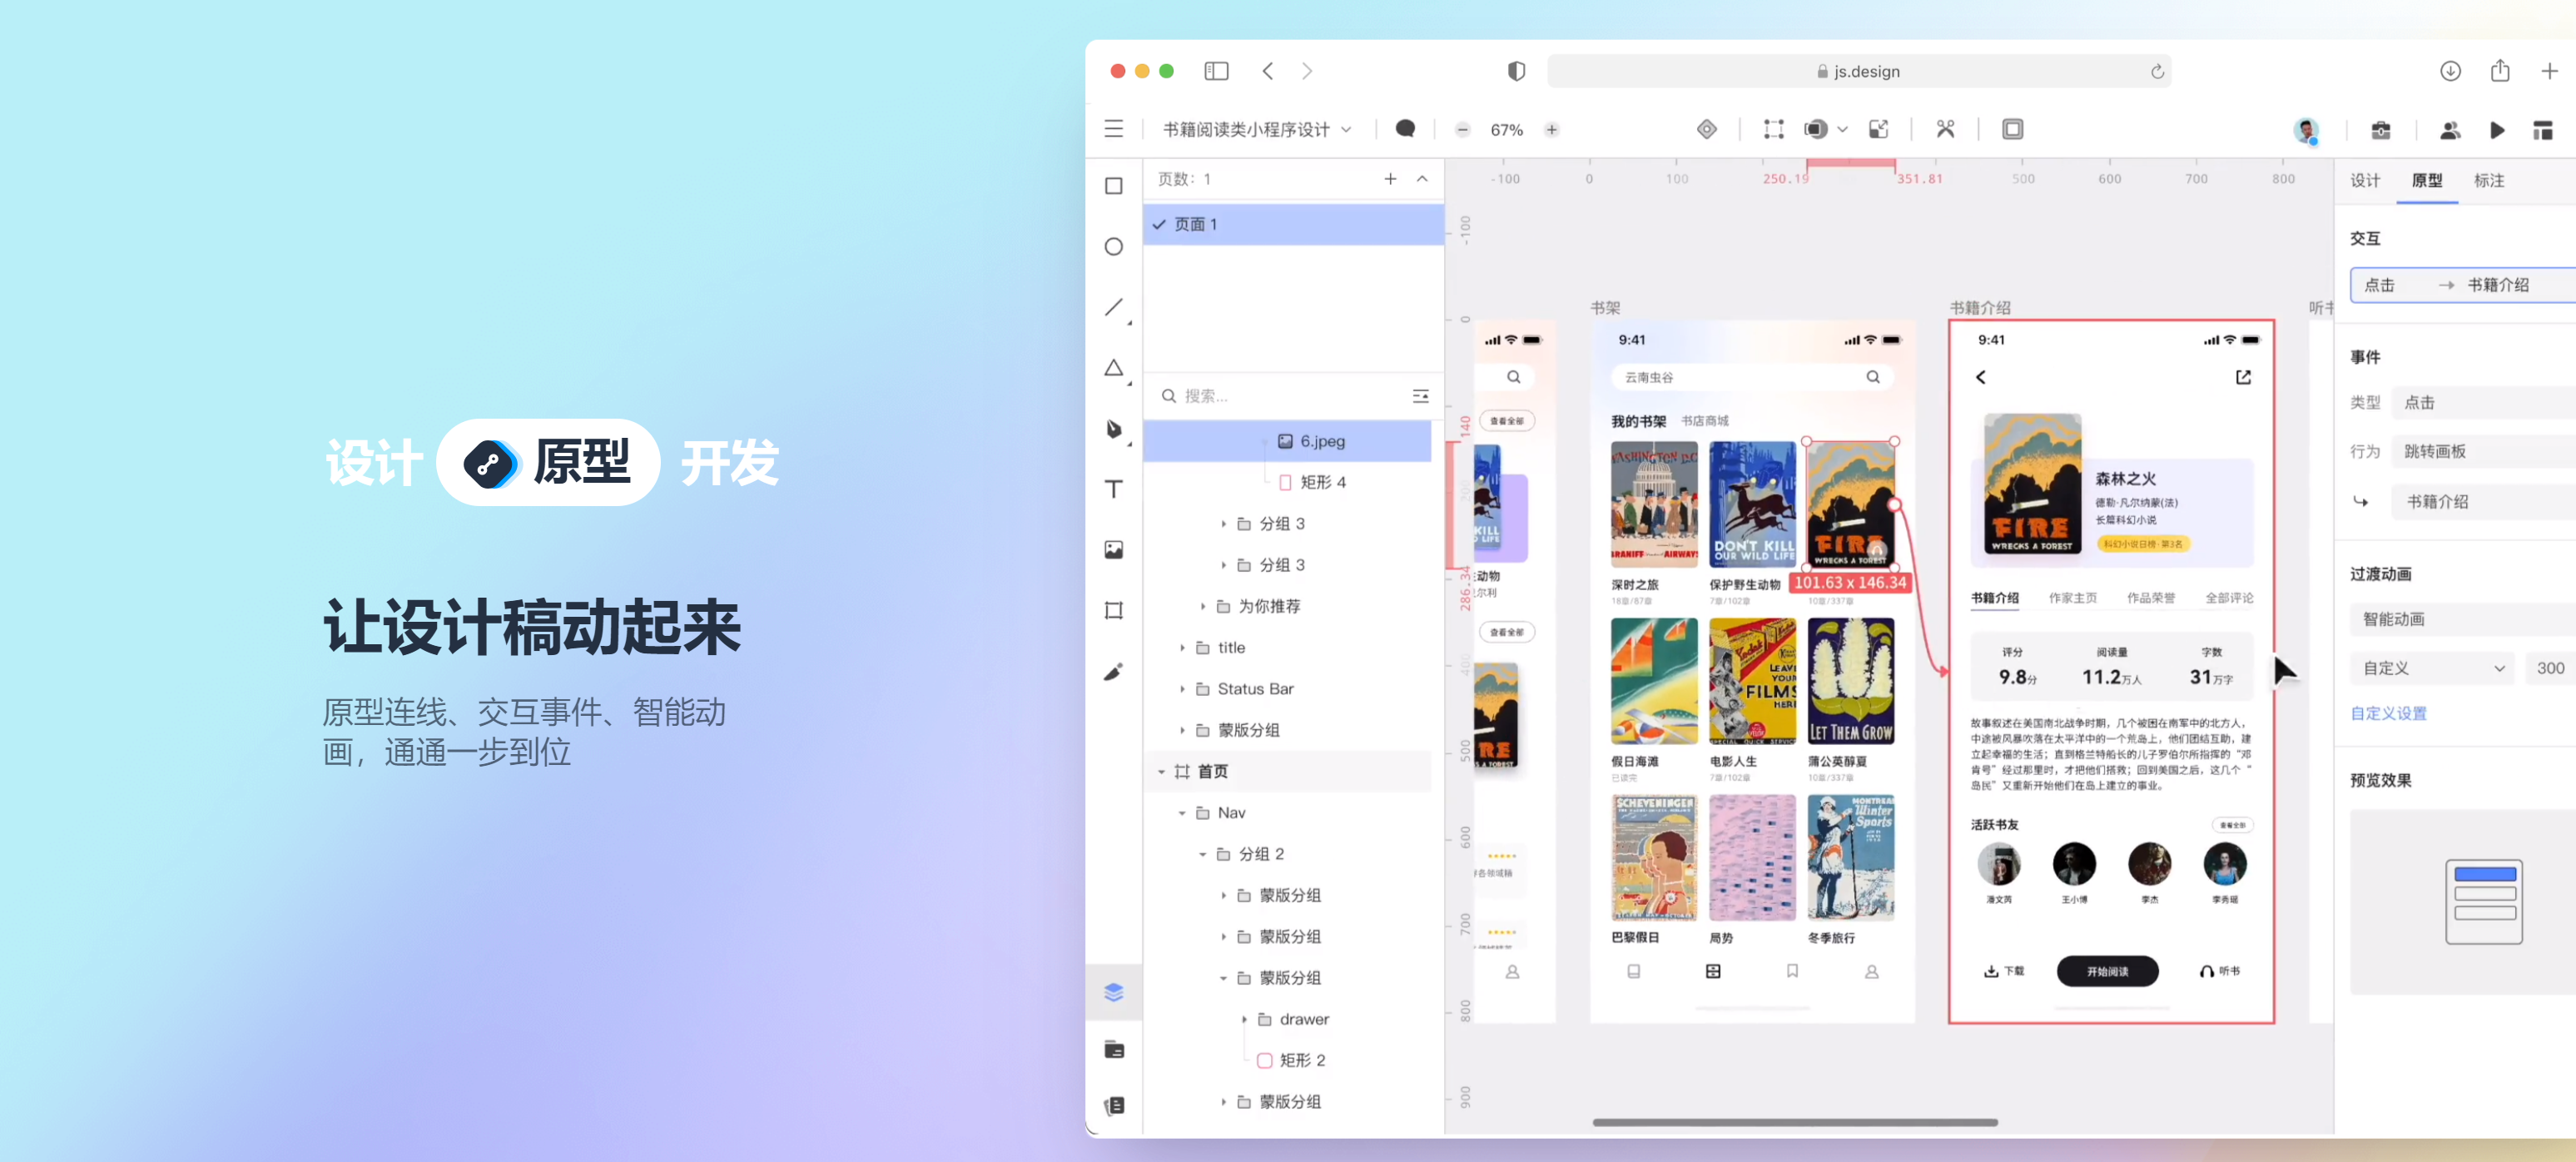
Task: Collapse the Nav group
Action: point(1181,813)
